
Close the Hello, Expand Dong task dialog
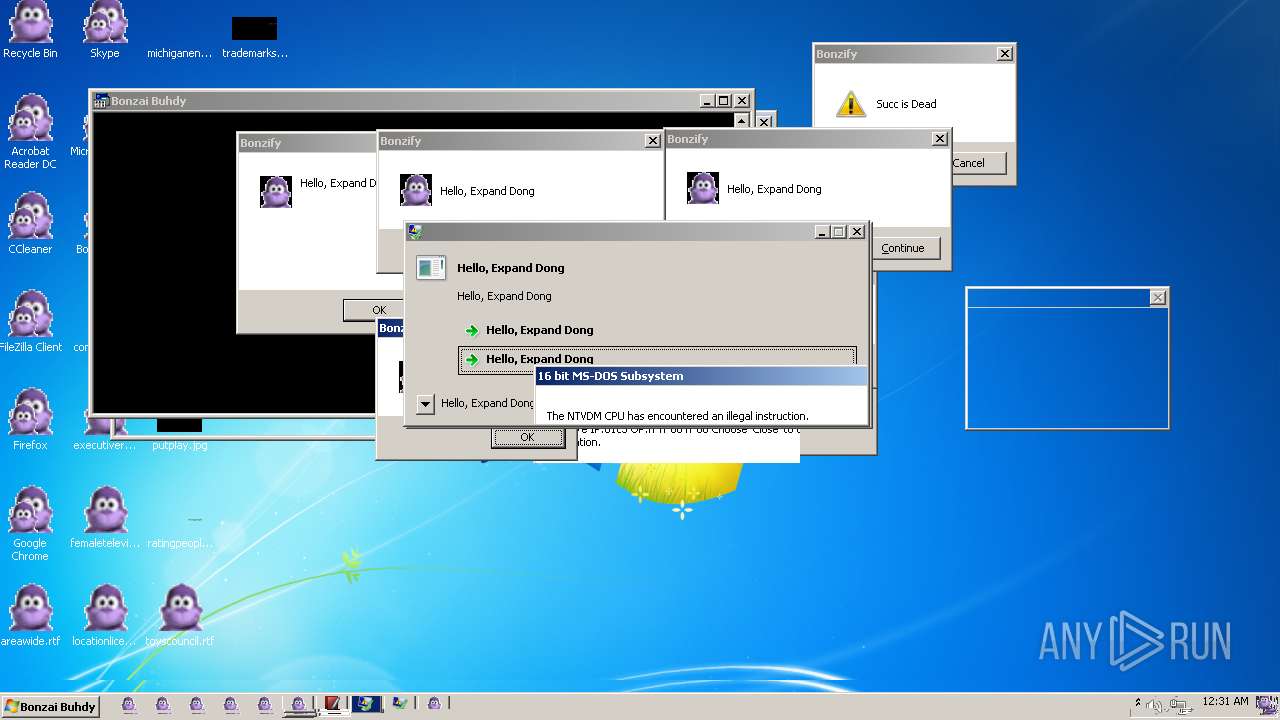[x=856, y=231]
